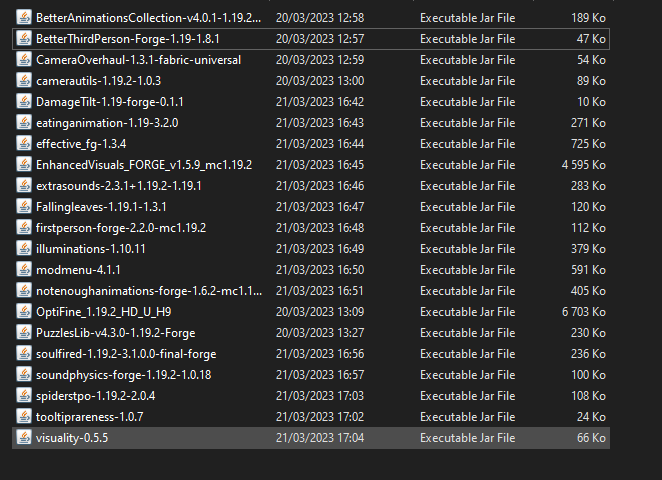The image size is (662, 480).
Task: Click the date 20/03/2023 13:27
Action: click(x=320, y=333)
